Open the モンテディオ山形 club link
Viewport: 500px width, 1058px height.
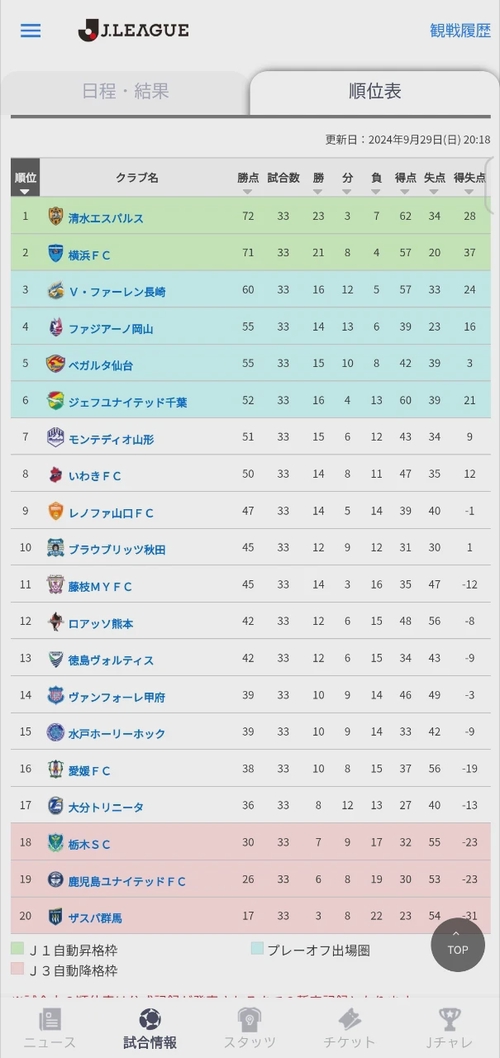(x=111, y=439)
